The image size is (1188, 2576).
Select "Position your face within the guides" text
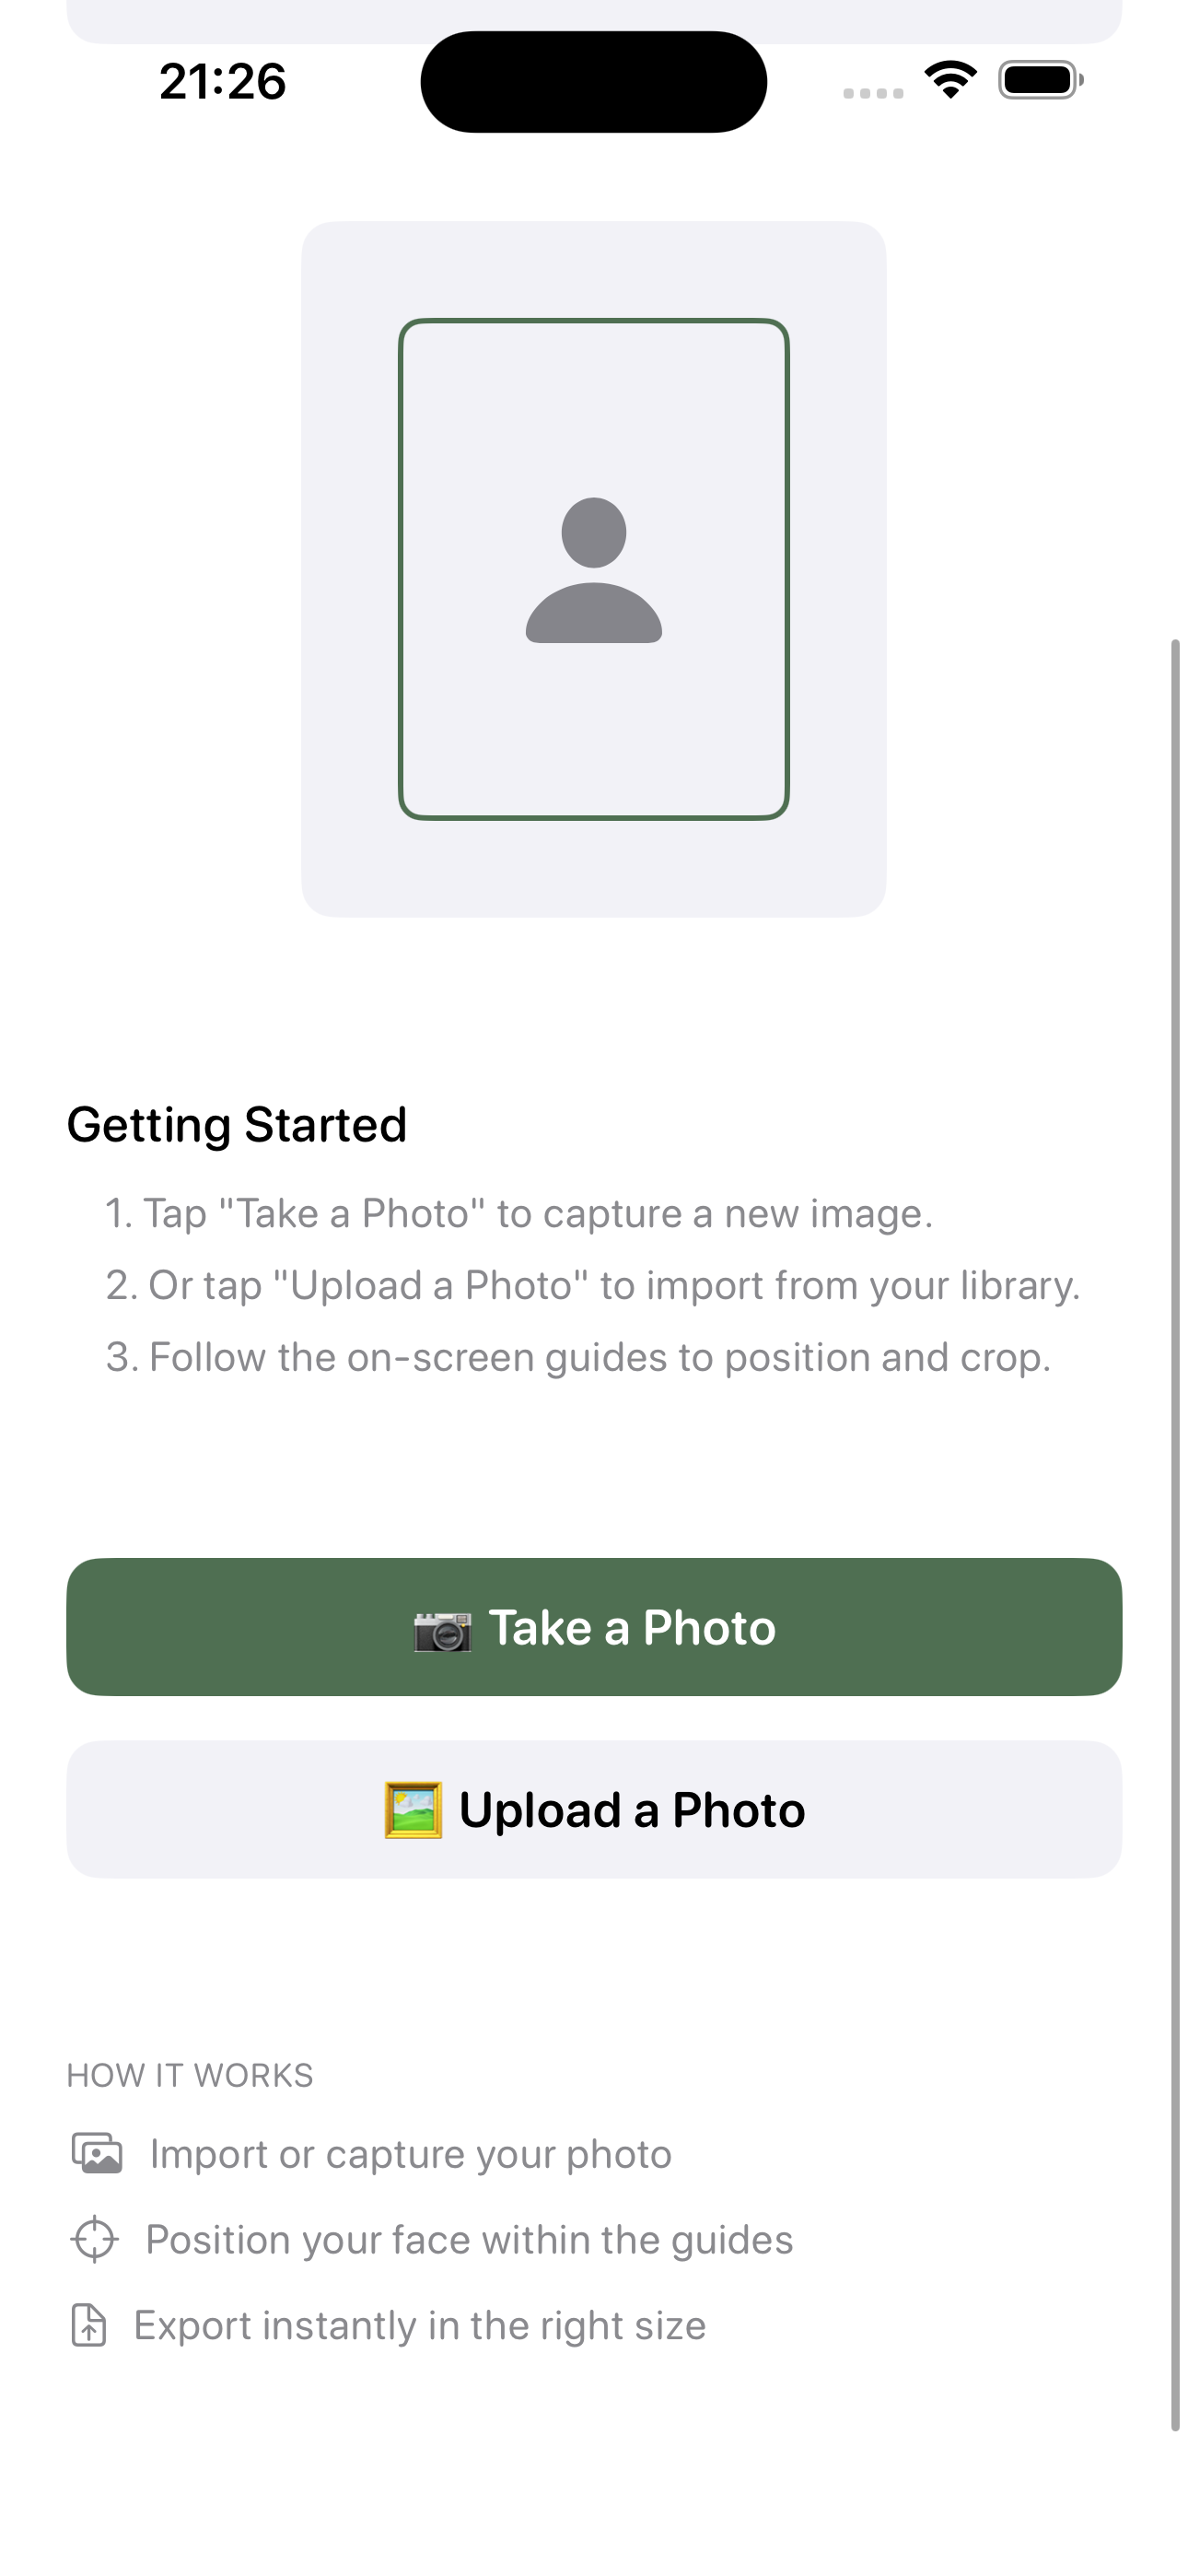pyautogui.click(x=469, y=2240)
